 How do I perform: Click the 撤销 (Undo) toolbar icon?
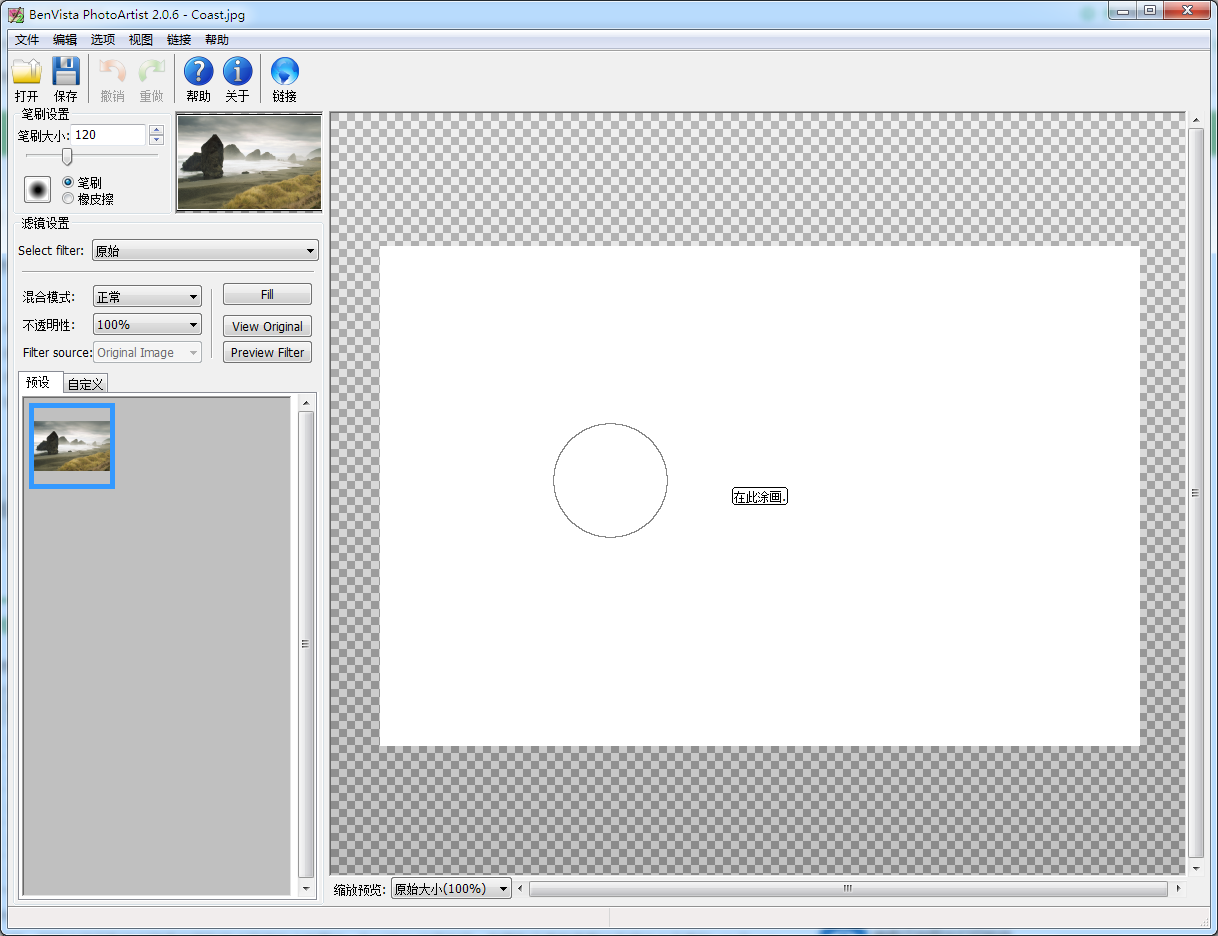click(x=112, y=72)
